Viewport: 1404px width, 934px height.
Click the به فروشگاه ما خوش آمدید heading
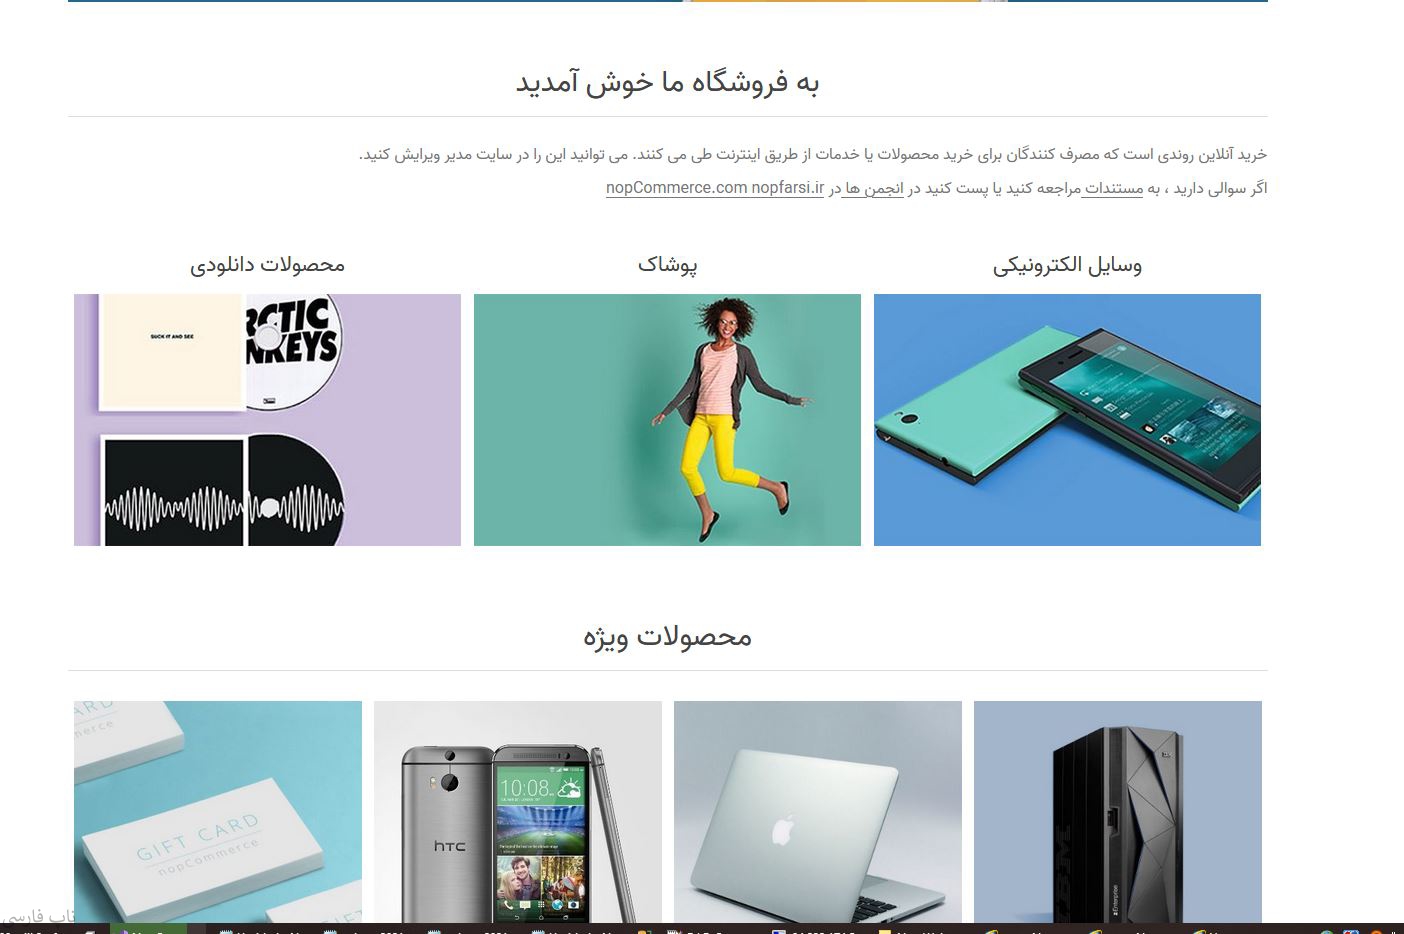667,82
